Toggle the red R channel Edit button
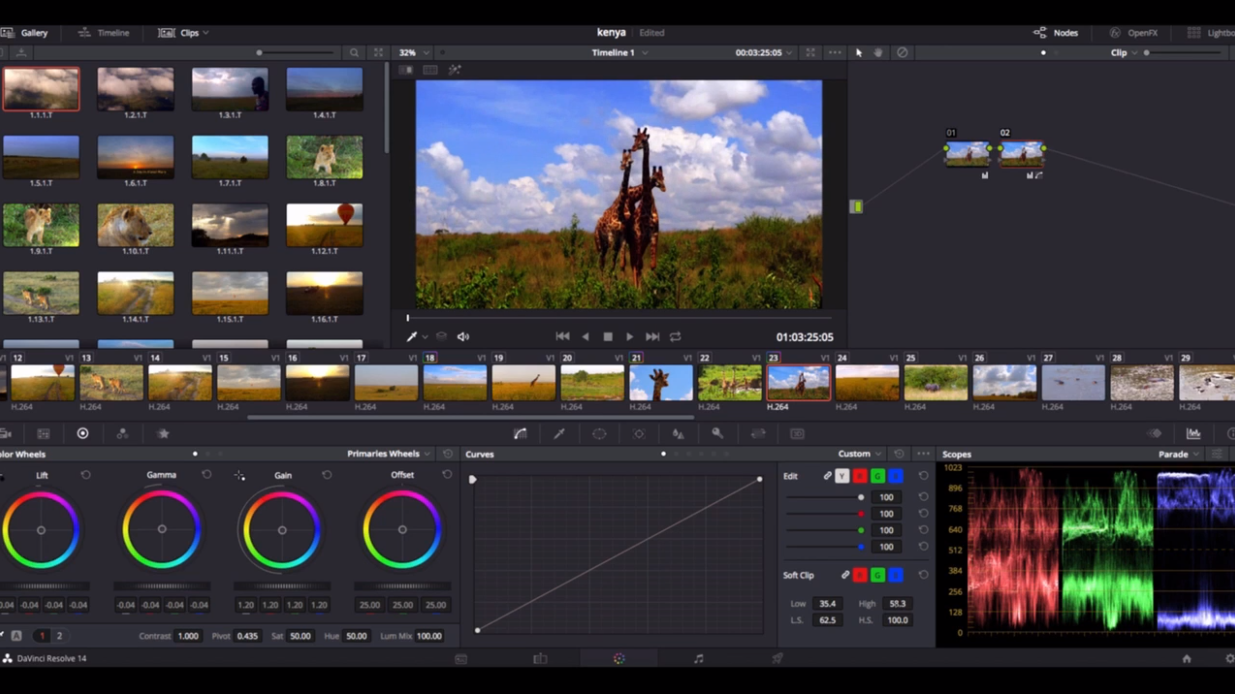Screen dimensions: 1235x694 [860, 476]
